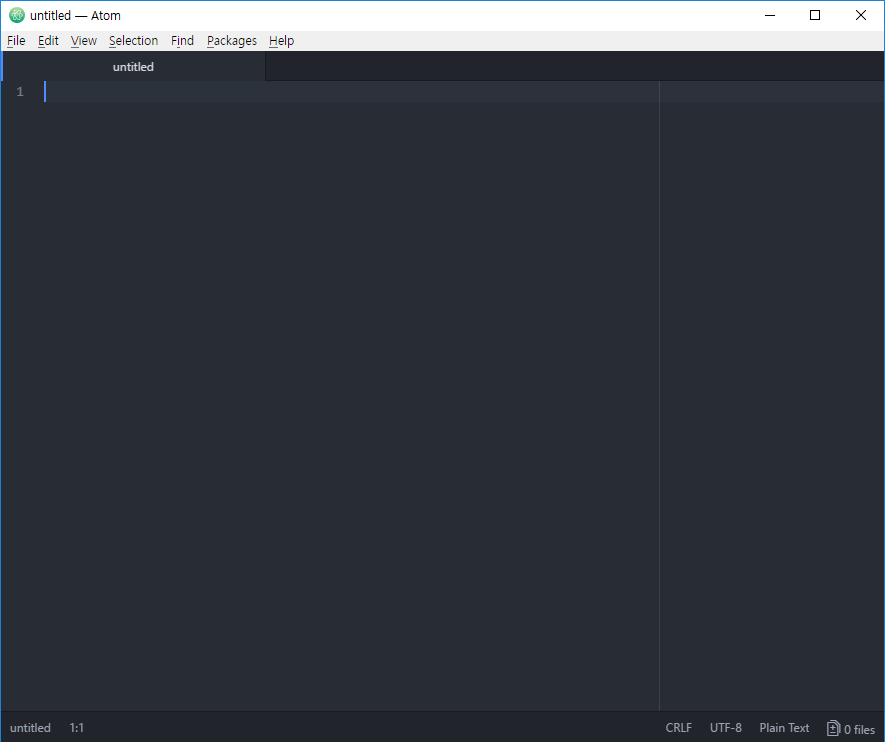Screen dimensions: 885x742
Task: Click the 1:1 cursor position indicator
Action: point(77,728)
